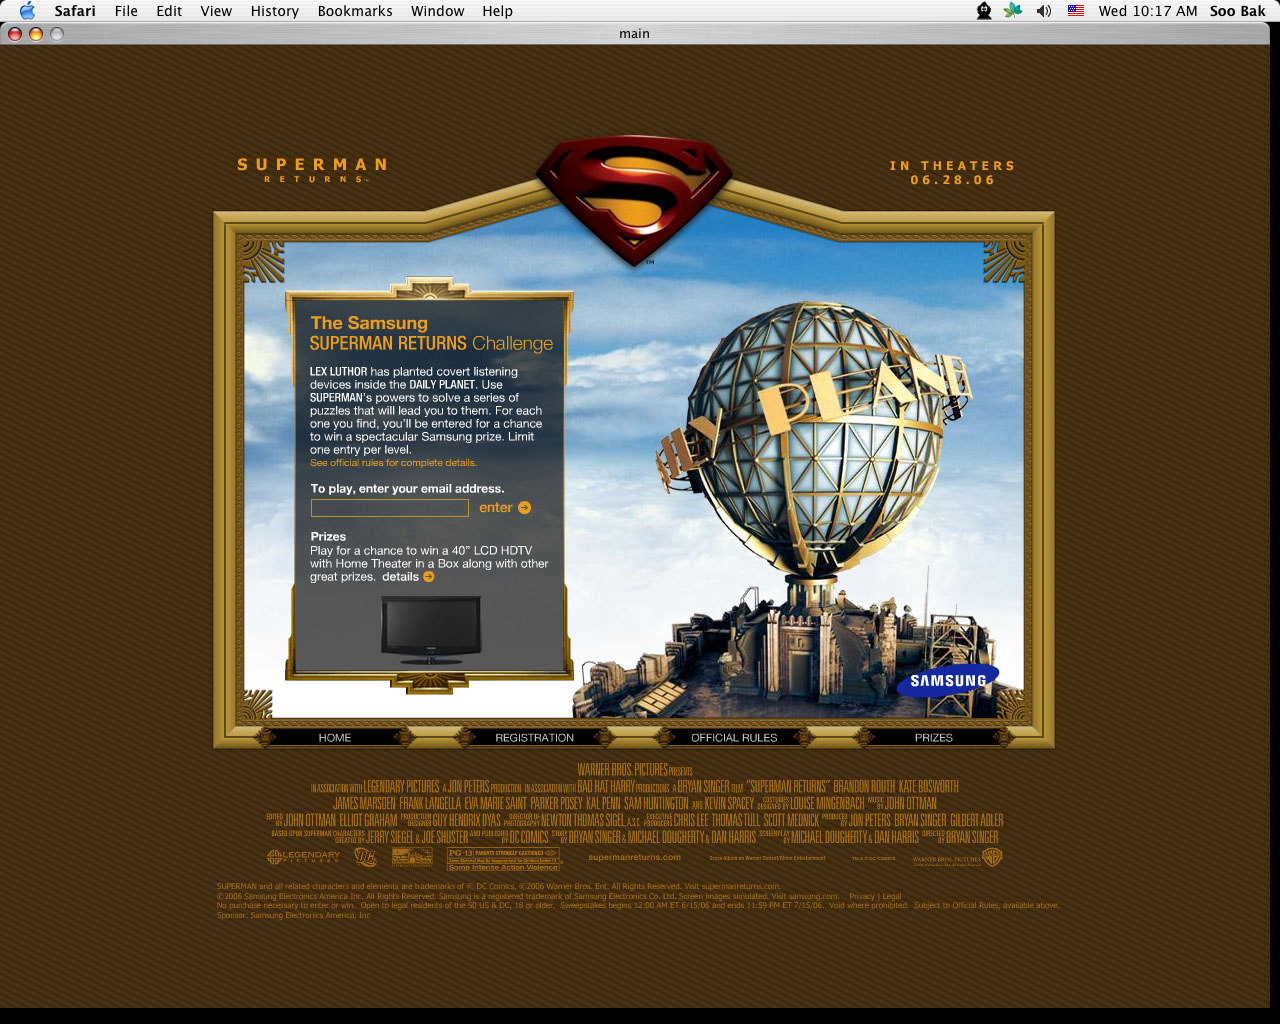
Task: Open the US flag input menu
Action: [1076, 11]
